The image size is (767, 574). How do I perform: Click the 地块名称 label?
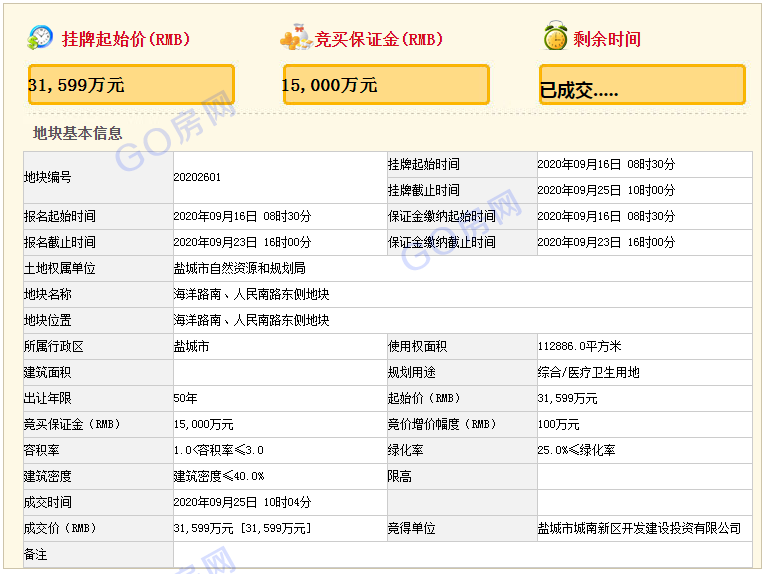coord(47,294)
